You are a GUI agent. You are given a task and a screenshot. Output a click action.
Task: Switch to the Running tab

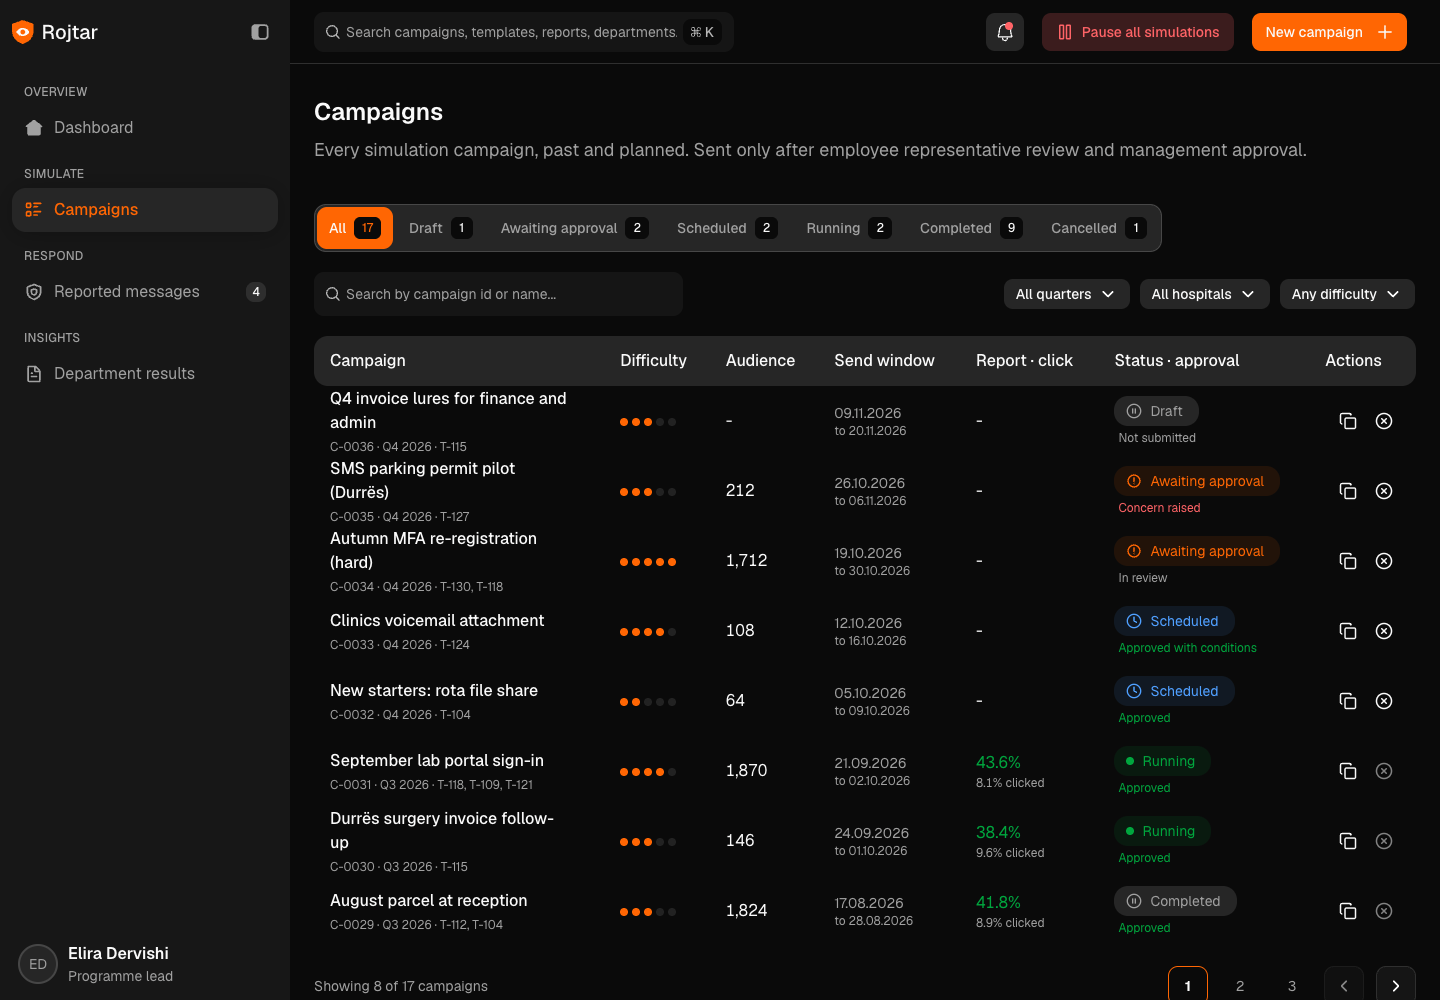coord(849,228)
